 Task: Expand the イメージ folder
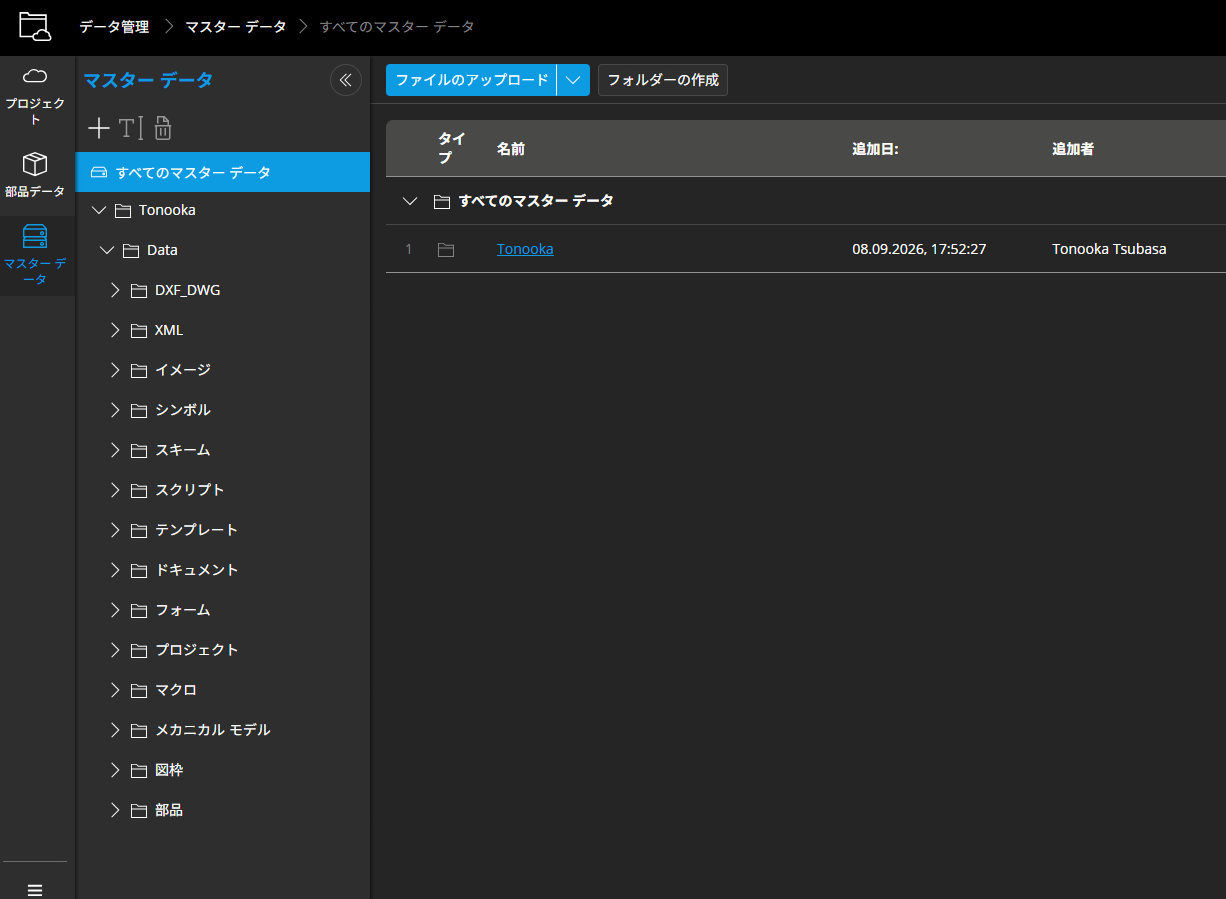click(115, 370)
